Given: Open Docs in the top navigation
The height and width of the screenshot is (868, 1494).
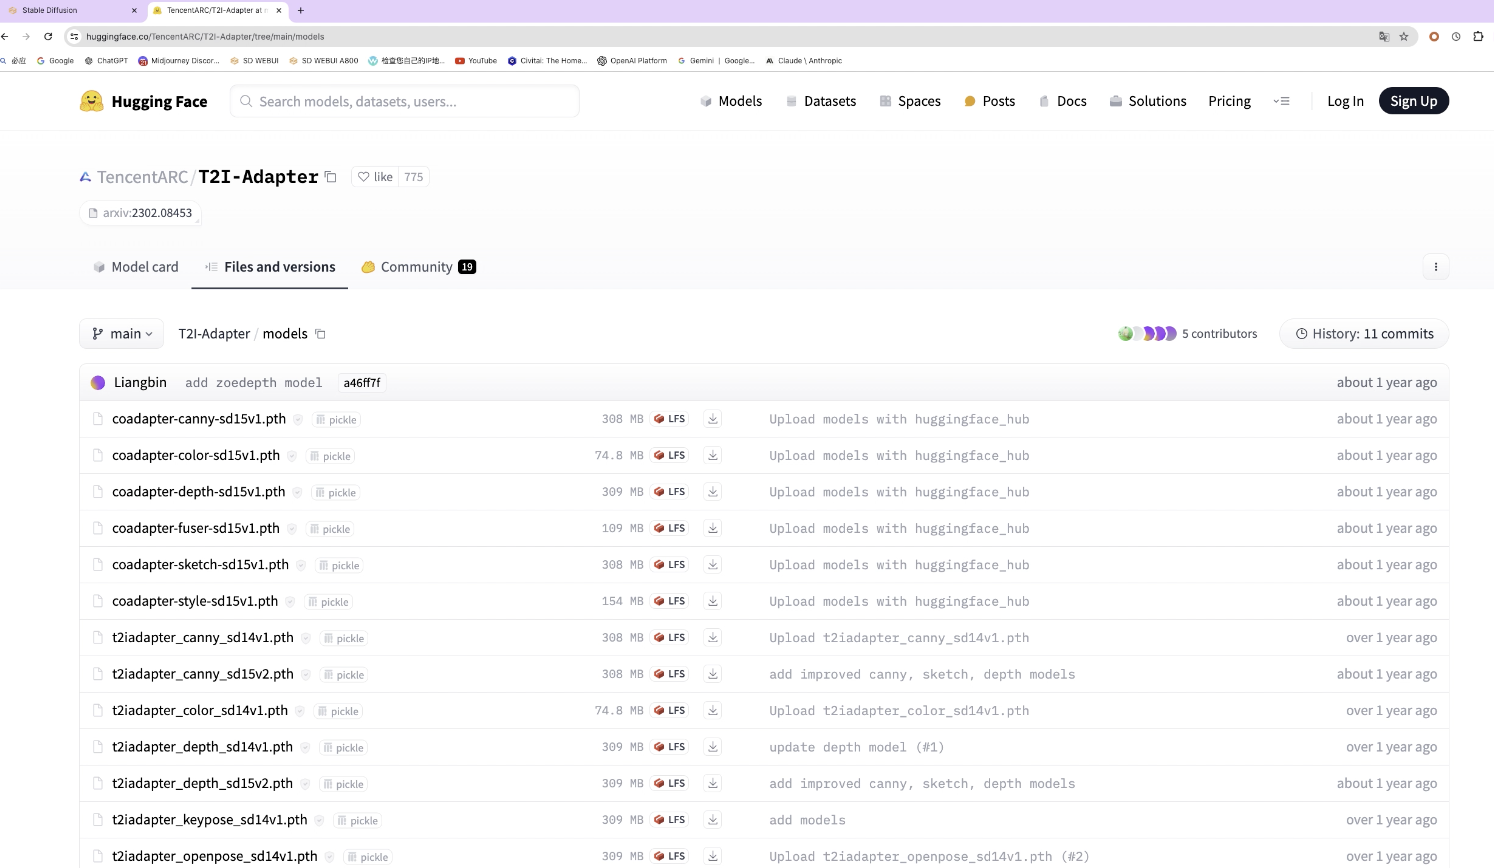Looking at the screenshot, I should [x=1063, y=101].
